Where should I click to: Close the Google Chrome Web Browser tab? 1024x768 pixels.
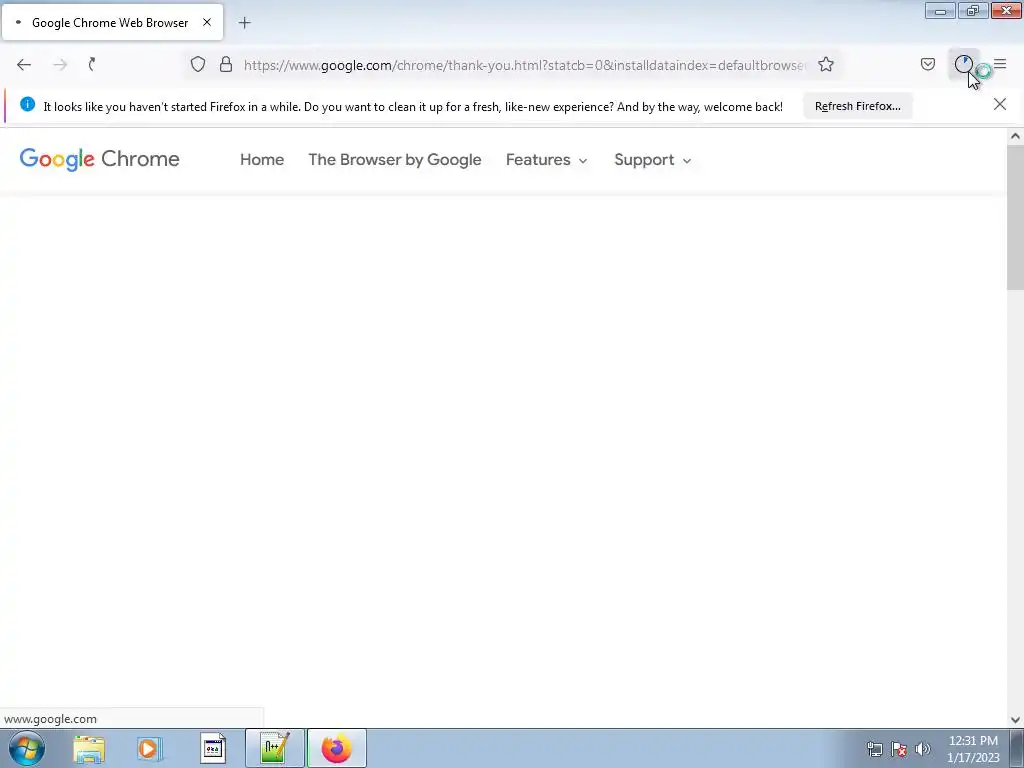207,22
